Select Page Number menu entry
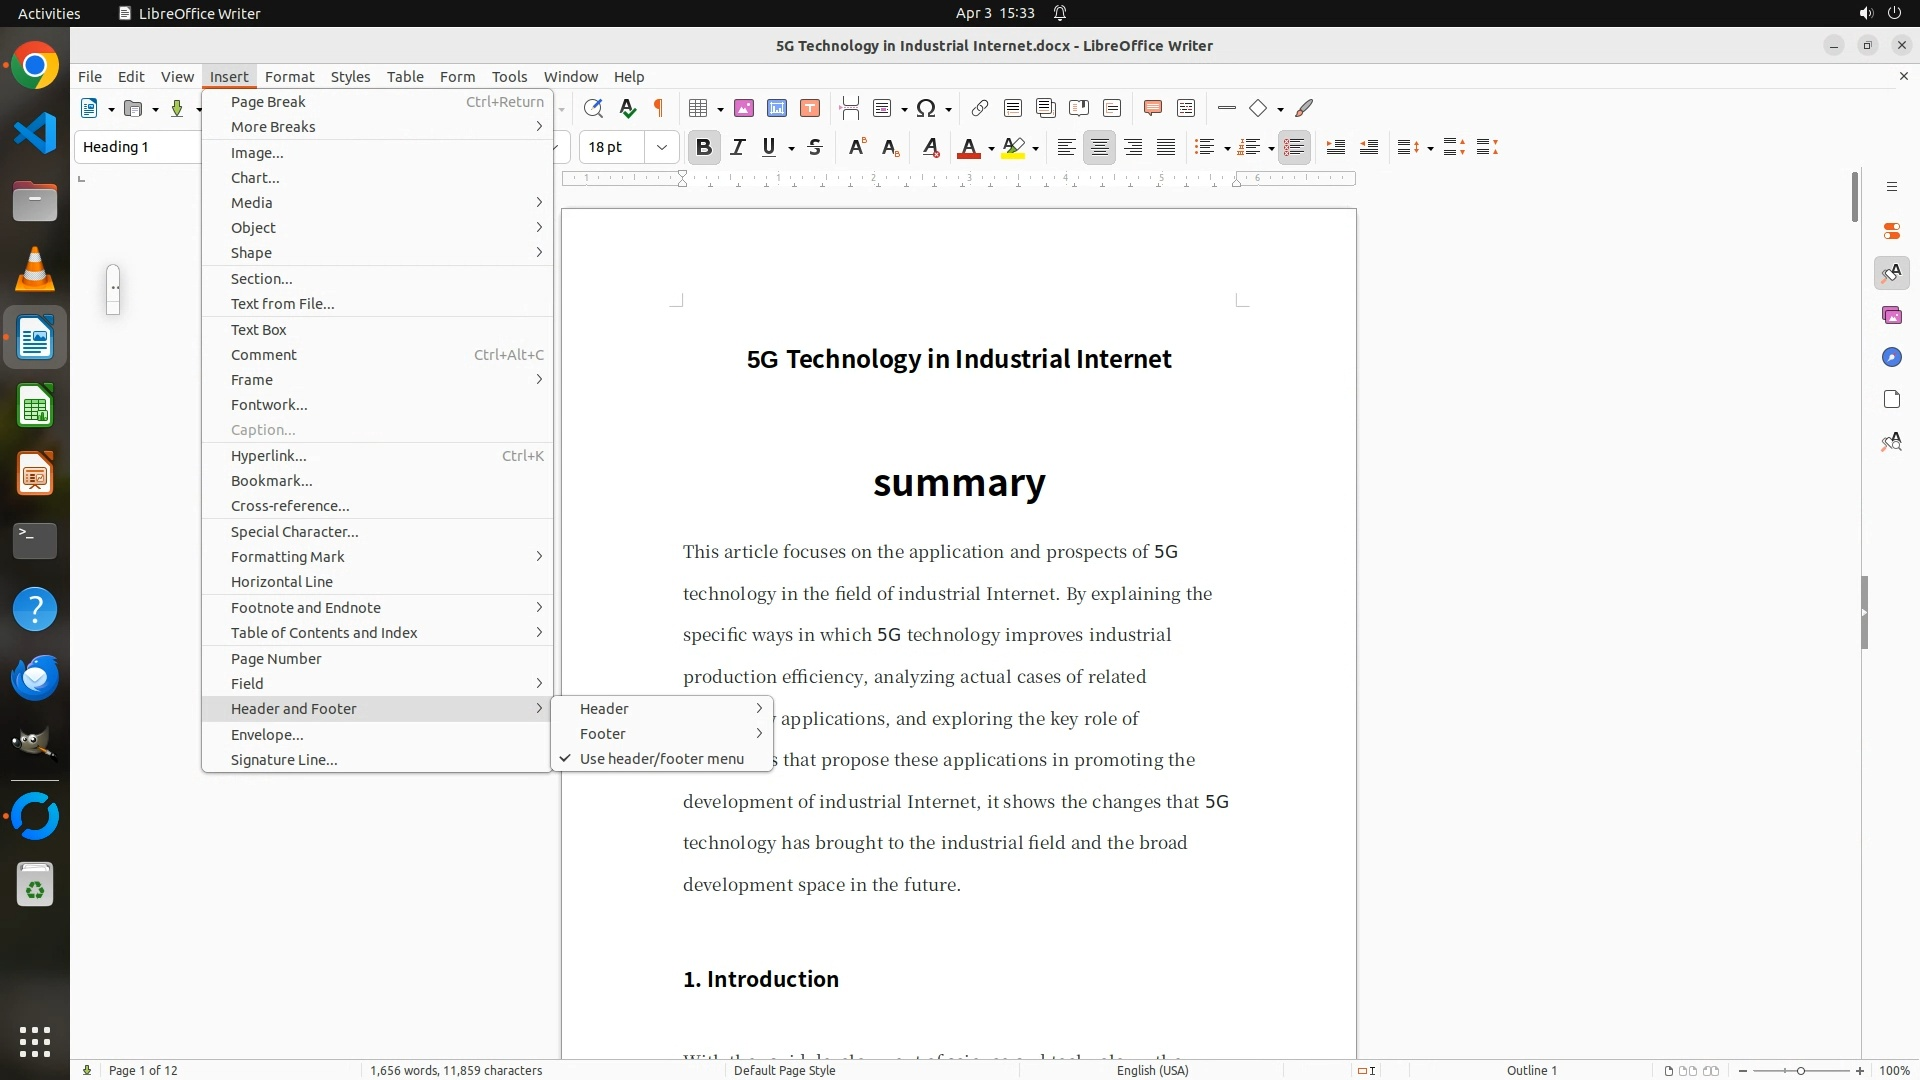The height and width of the screenshot is (1080, 1920). point(276,659)
